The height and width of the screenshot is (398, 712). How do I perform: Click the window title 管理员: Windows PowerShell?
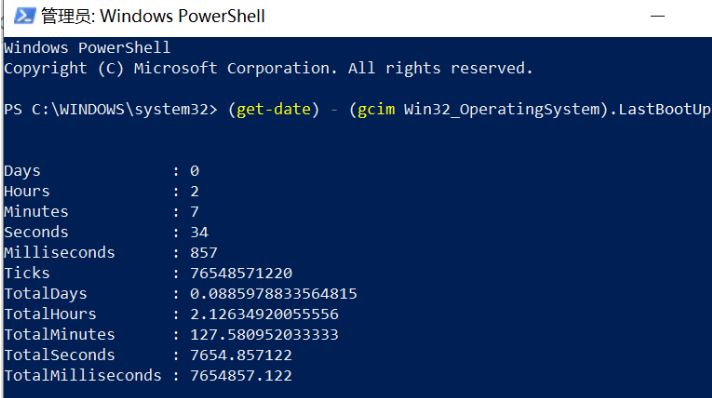click(153, 16)
